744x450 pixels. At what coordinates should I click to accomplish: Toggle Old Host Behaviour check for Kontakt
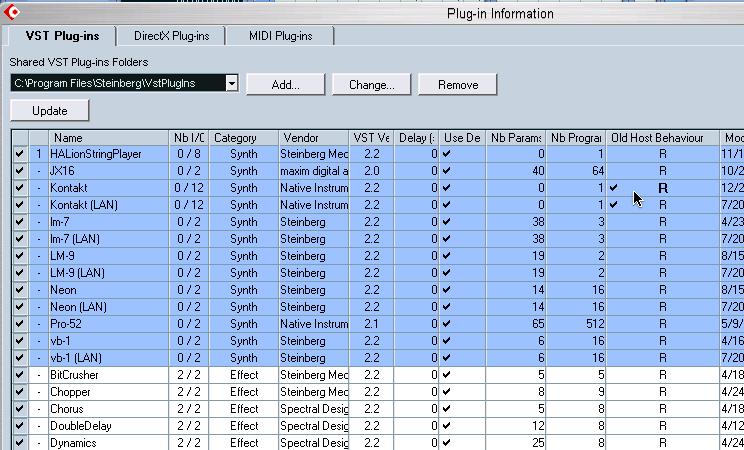614,188
